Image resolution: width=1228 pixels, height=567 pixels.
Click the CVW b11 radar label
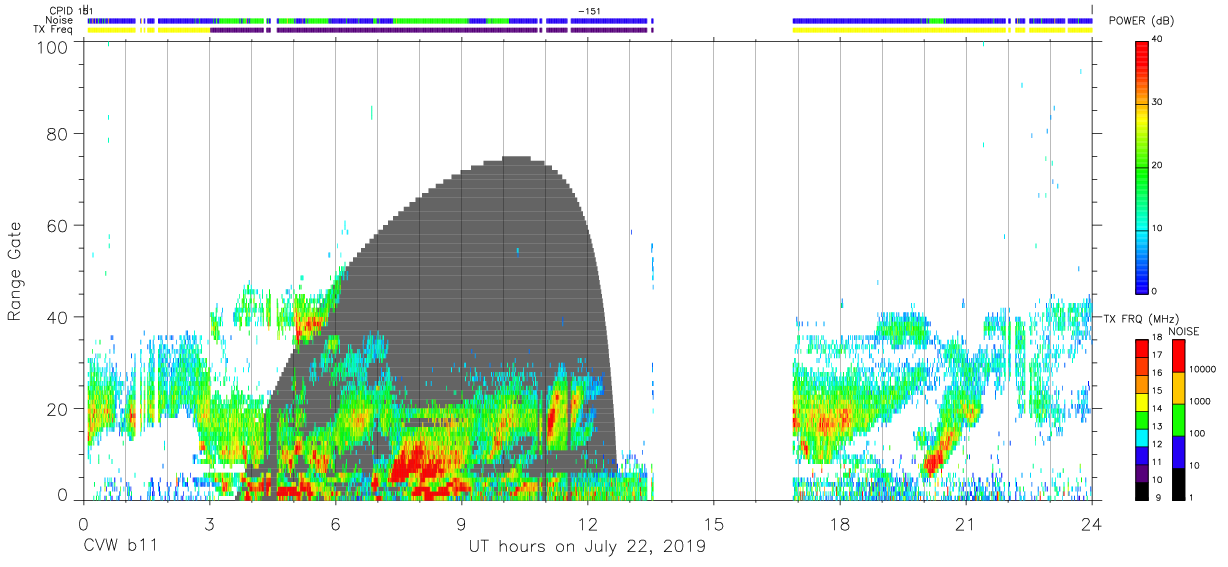tap(119, 547)
